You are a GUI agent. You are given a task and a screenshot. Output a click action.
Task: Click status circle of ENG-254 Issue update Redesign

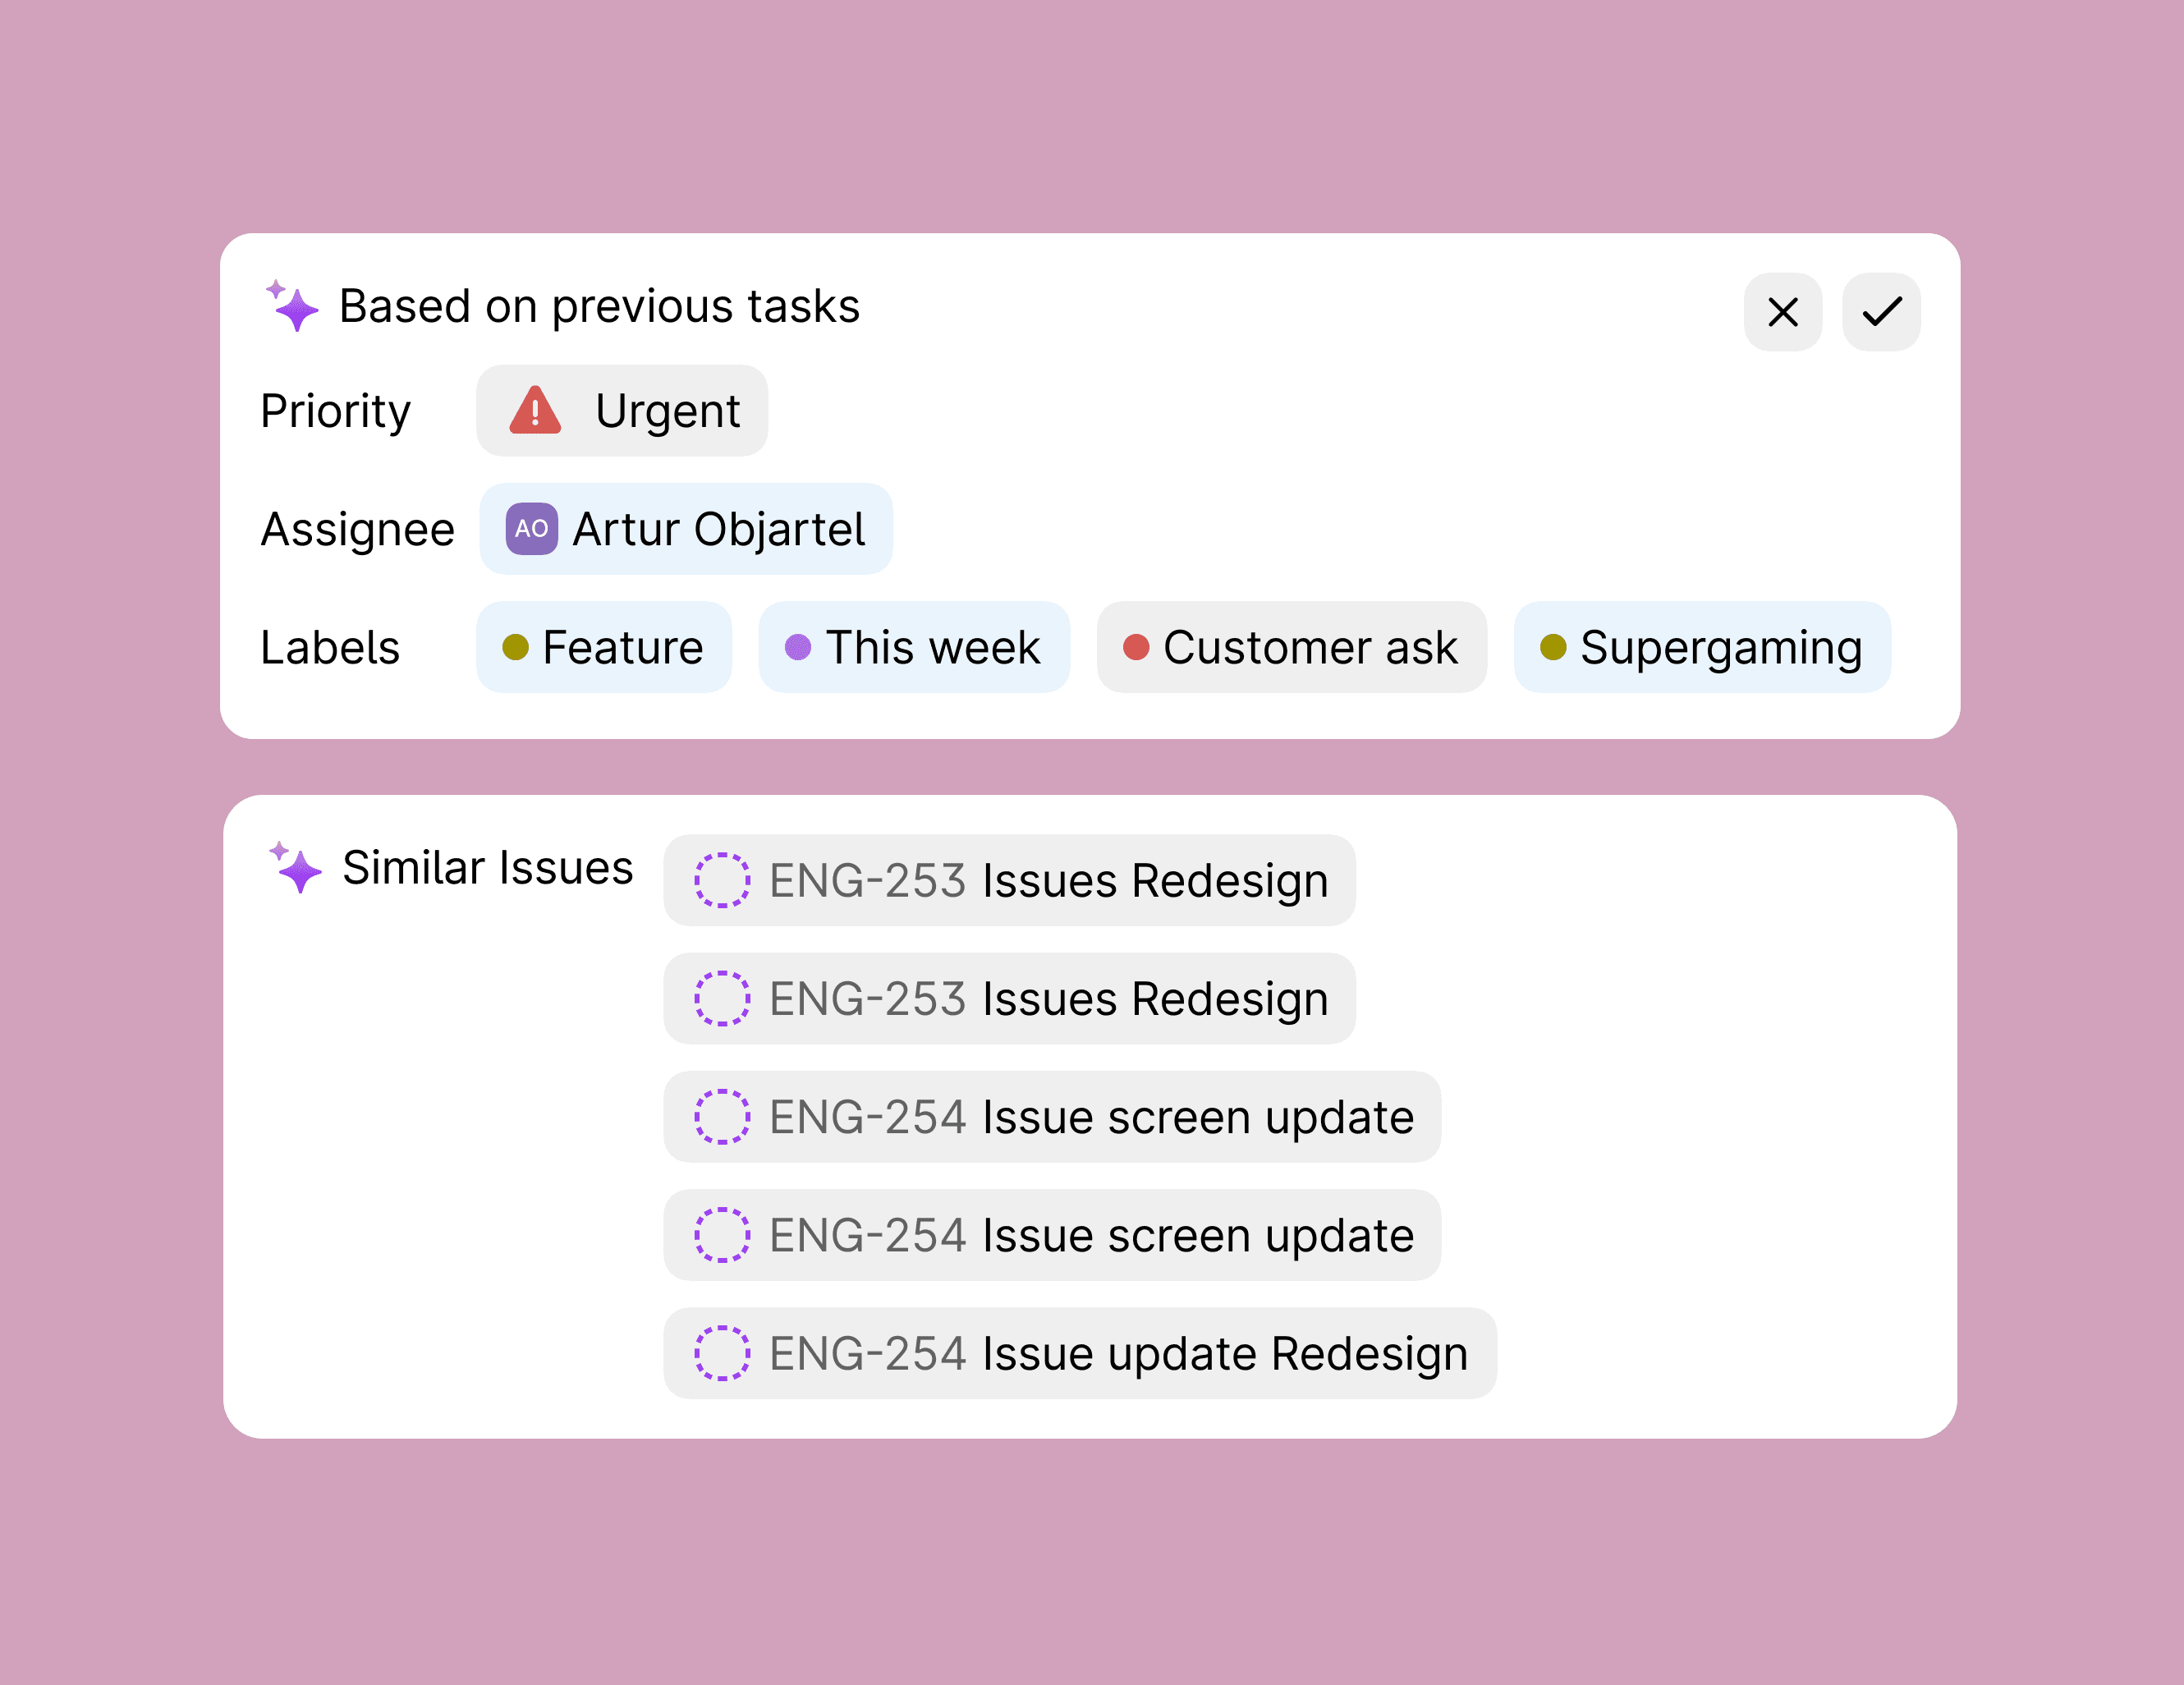click(x=722, y=1353)
